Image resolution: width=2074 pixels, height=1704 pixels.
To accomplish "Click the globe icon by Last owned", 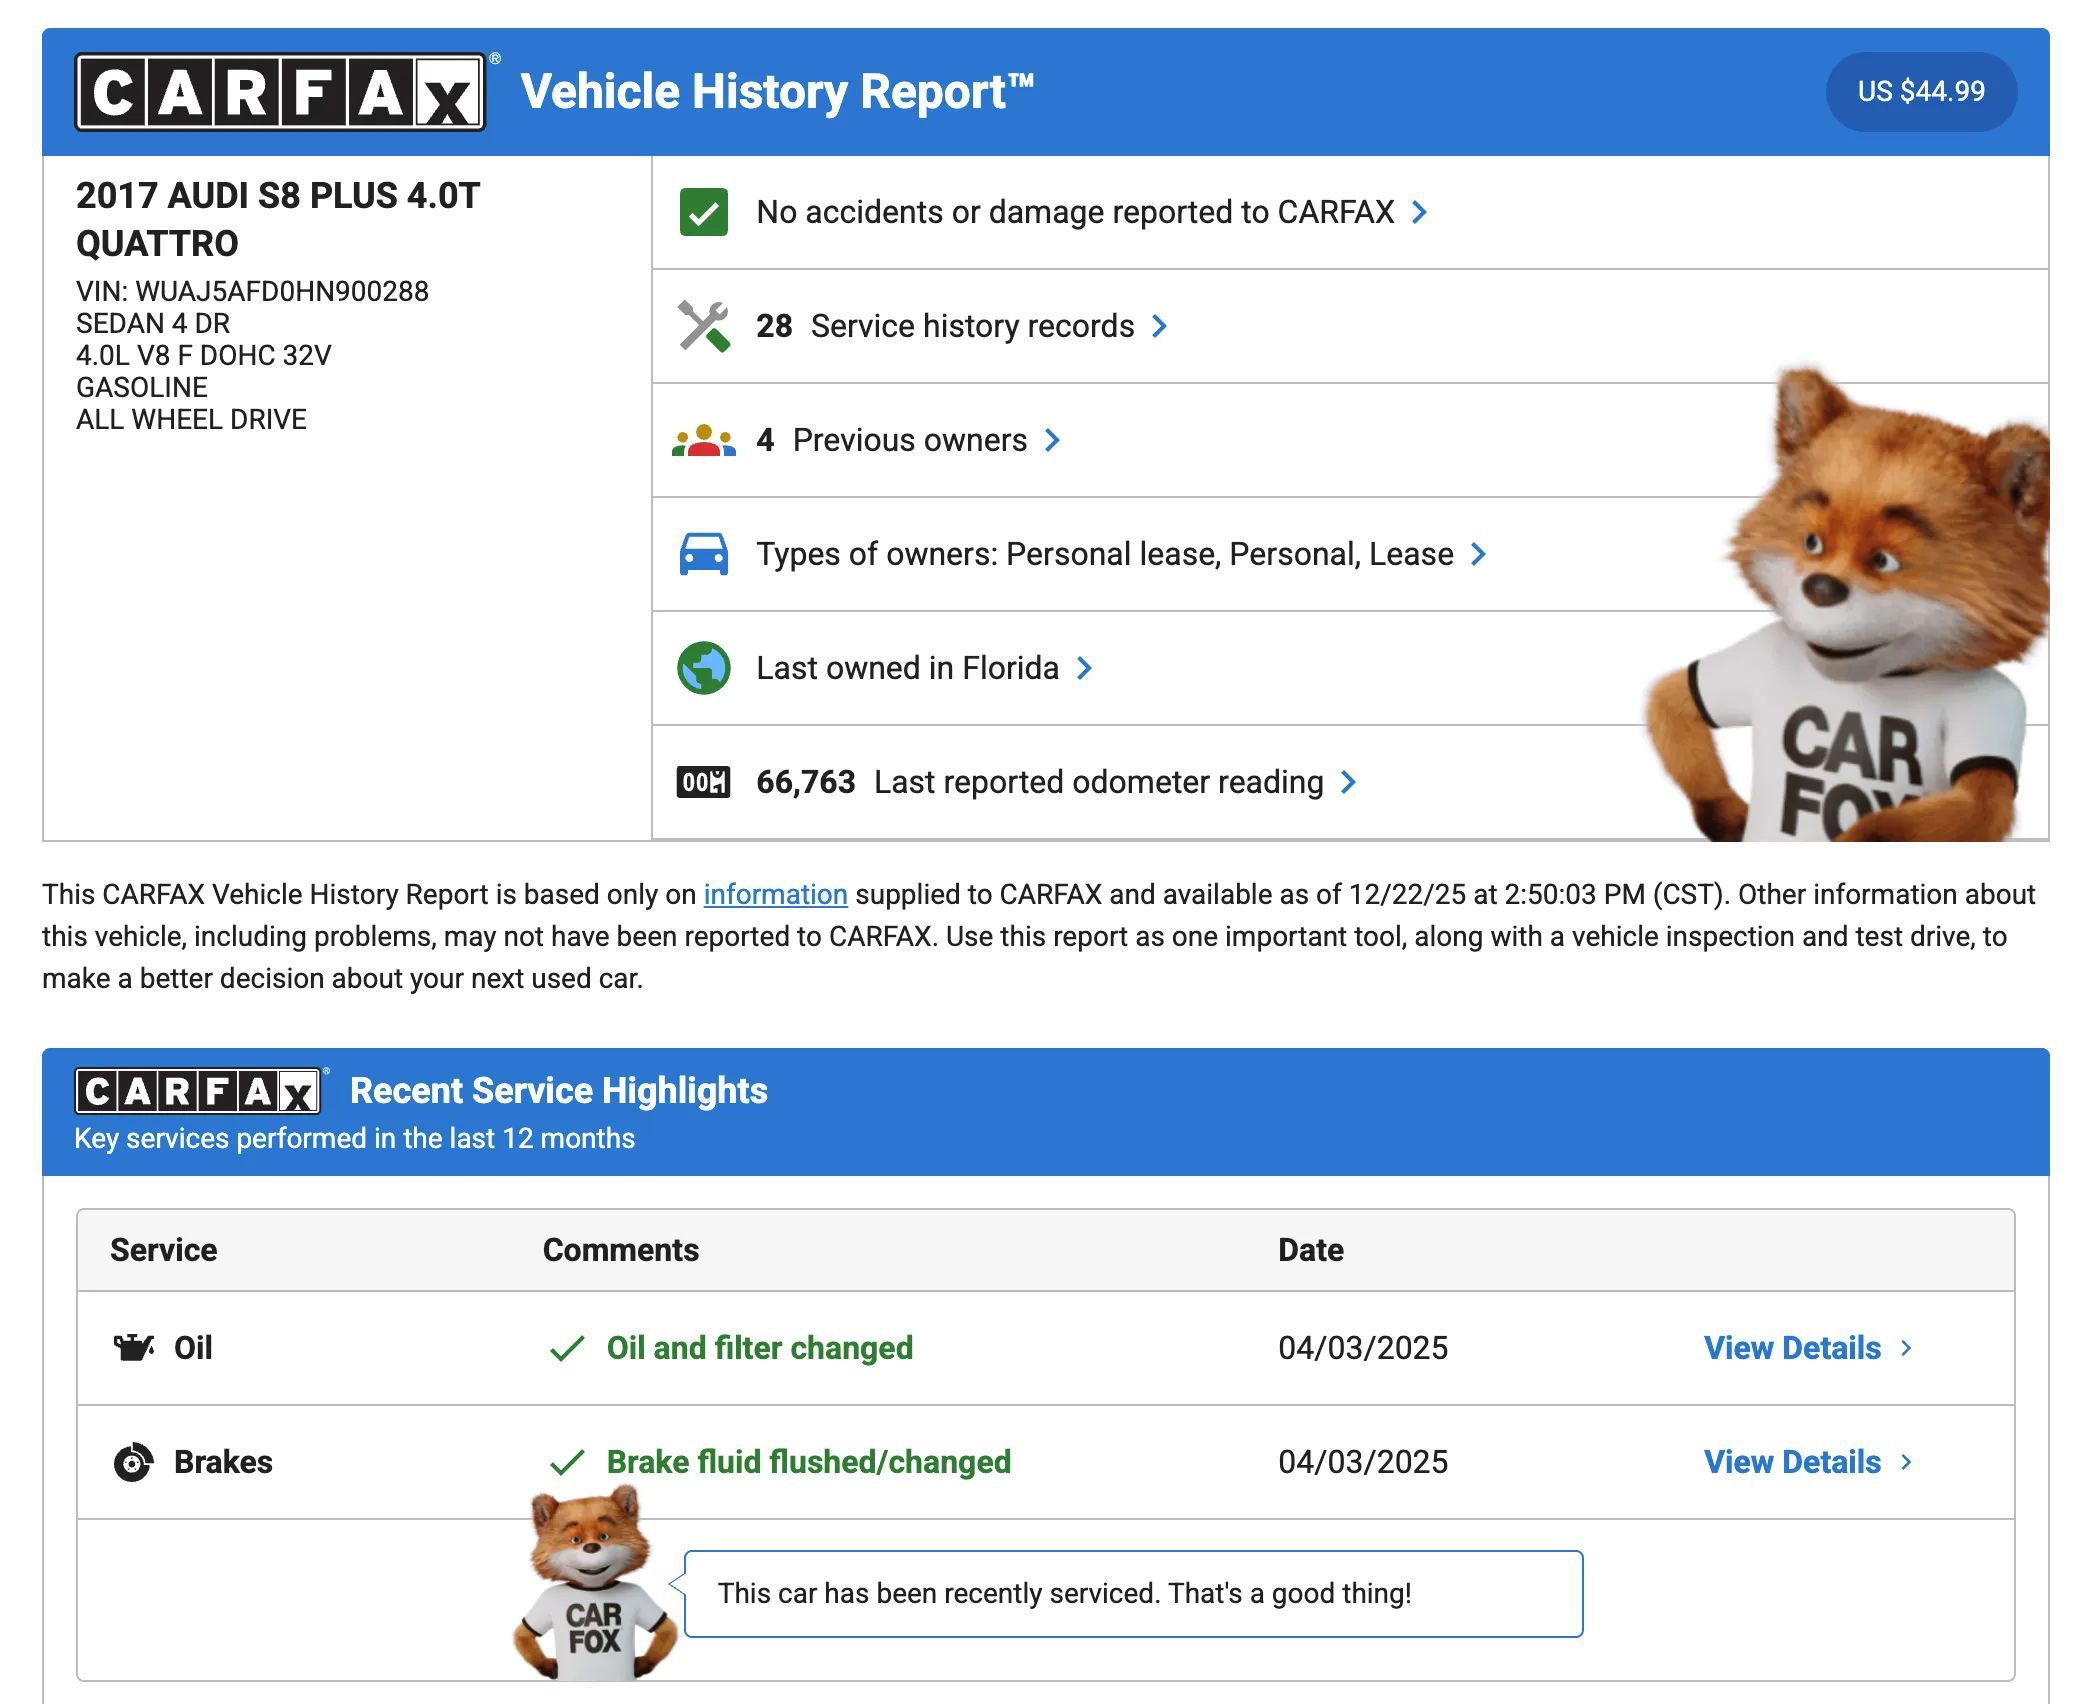I will click(703, 668).
